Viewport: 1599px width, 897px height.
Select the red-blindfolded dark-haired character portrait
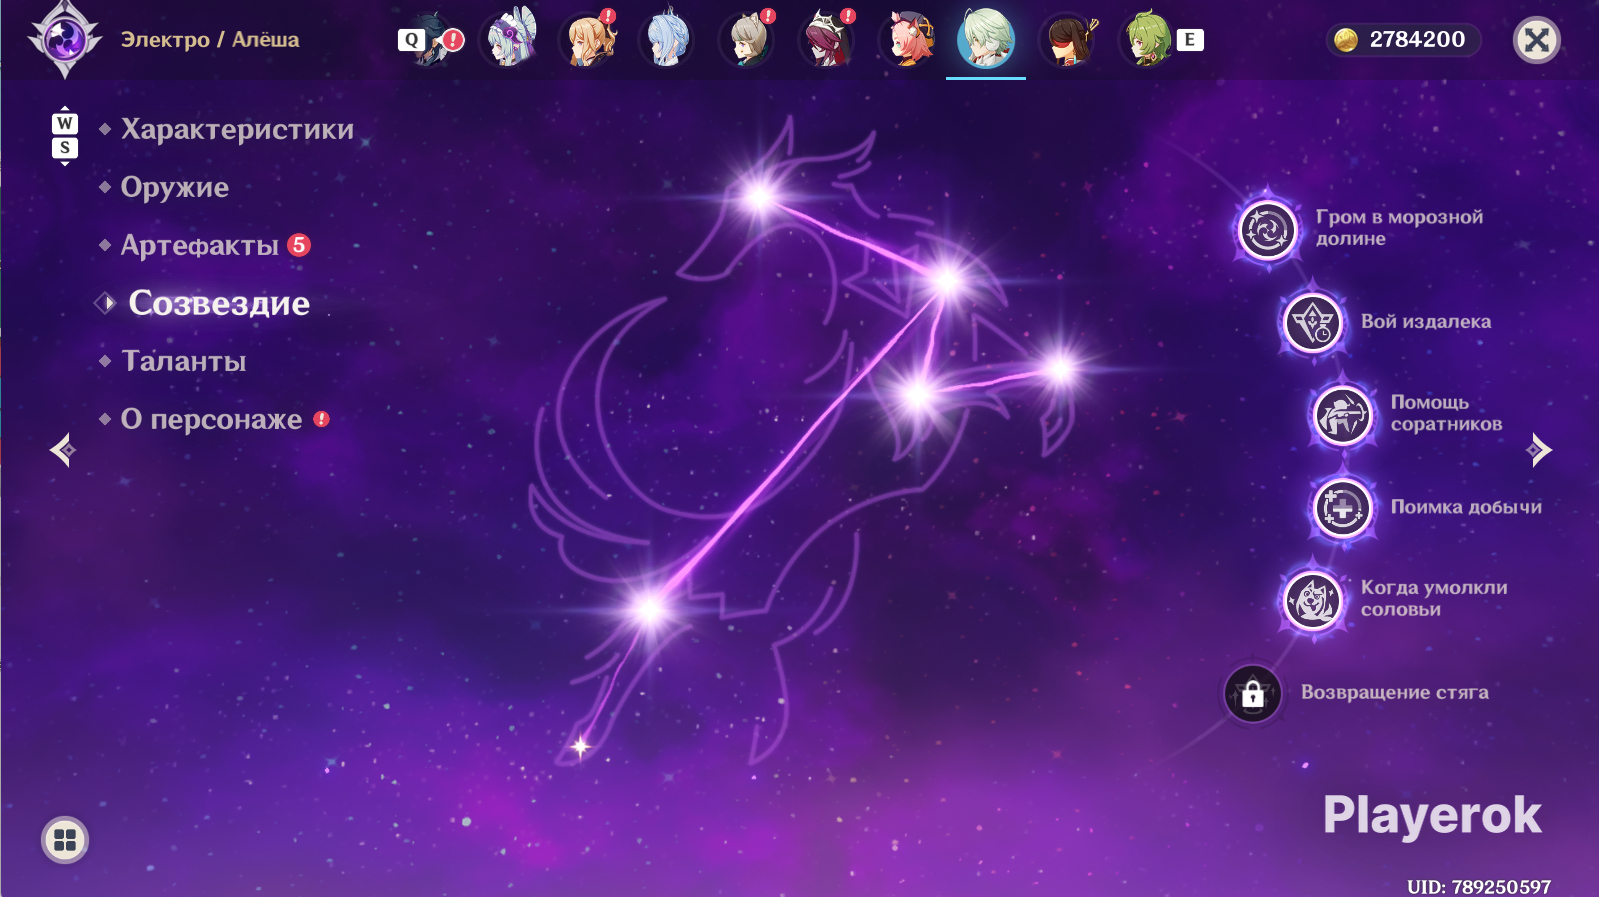tap(1067, 39)
